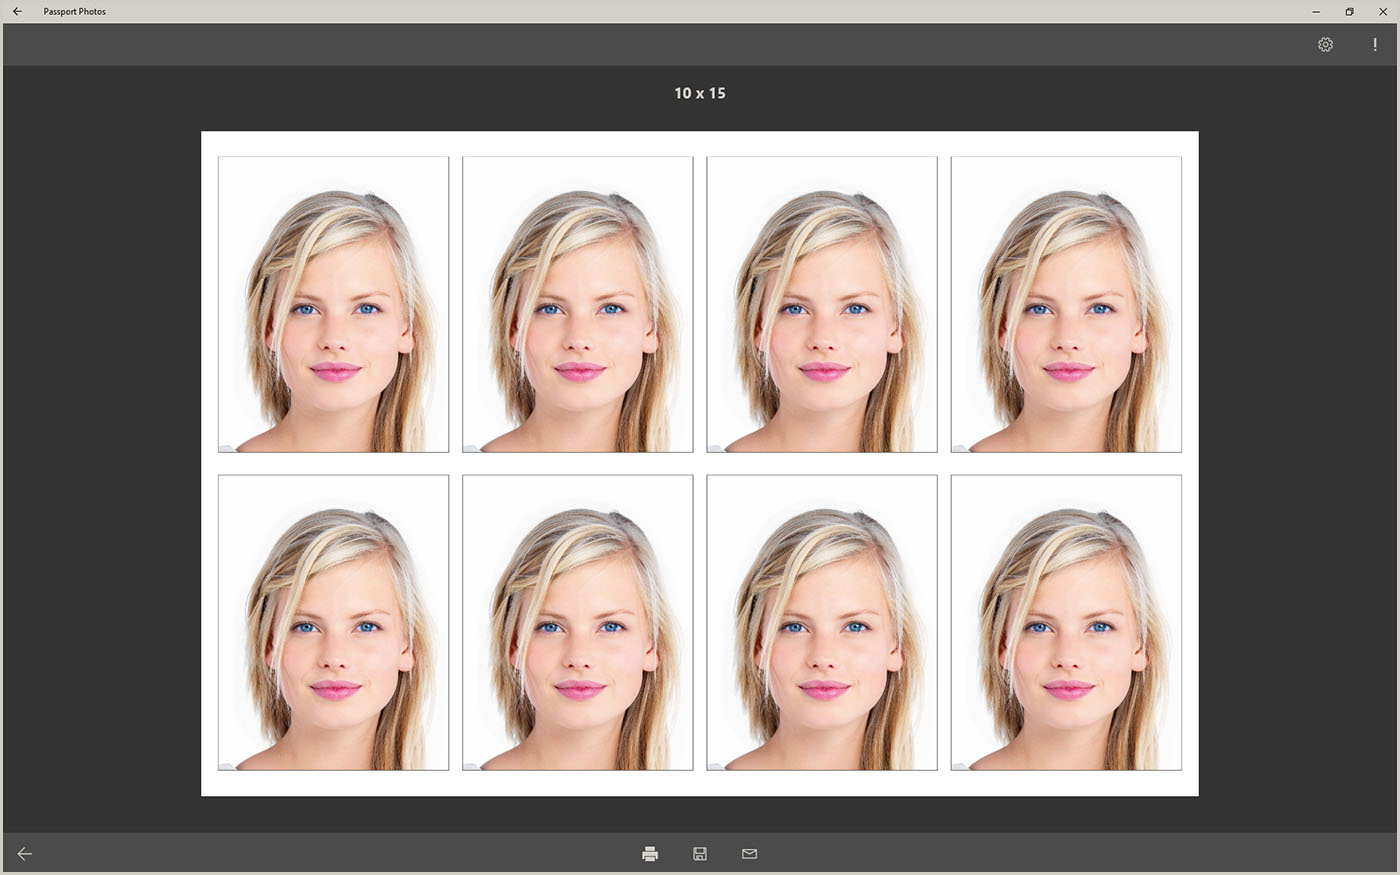This screenshot has width=1400, height=875.
Task: Select the bottom-left passport photo
Action: click(333, 622)
